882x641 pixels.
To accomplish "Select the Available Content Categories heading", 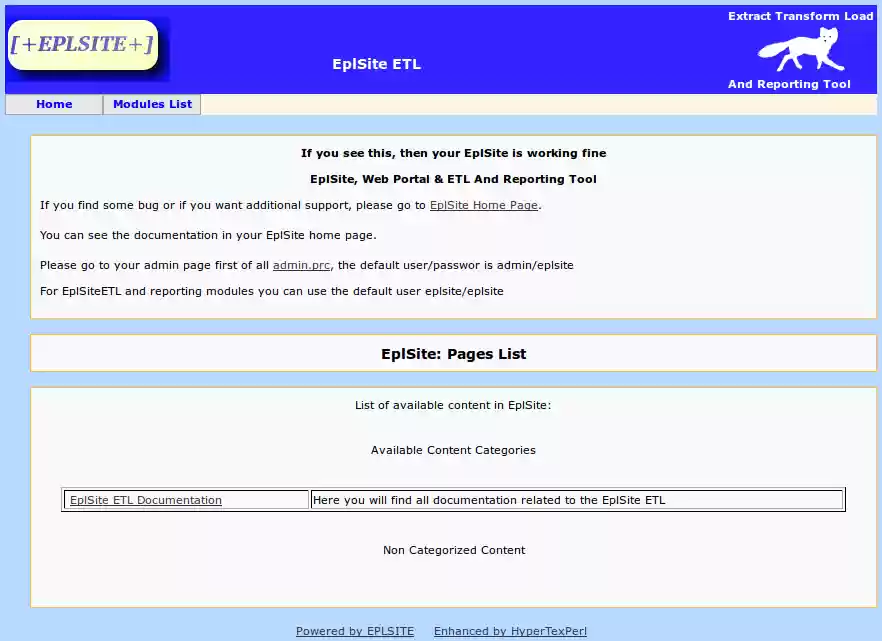I will [453, 450].
